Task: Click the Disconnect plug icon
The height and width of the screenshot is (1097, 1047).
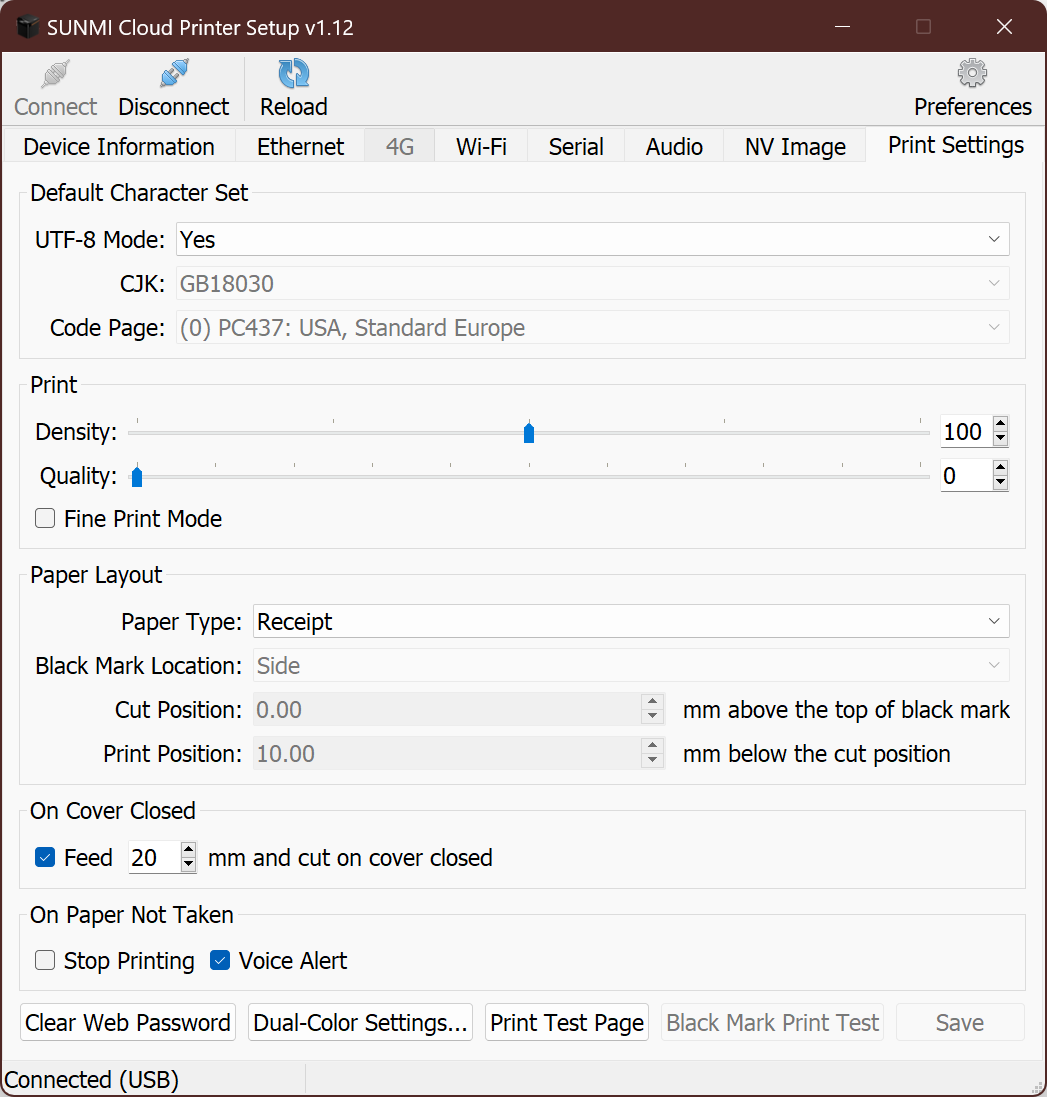Action: point(174,75)
